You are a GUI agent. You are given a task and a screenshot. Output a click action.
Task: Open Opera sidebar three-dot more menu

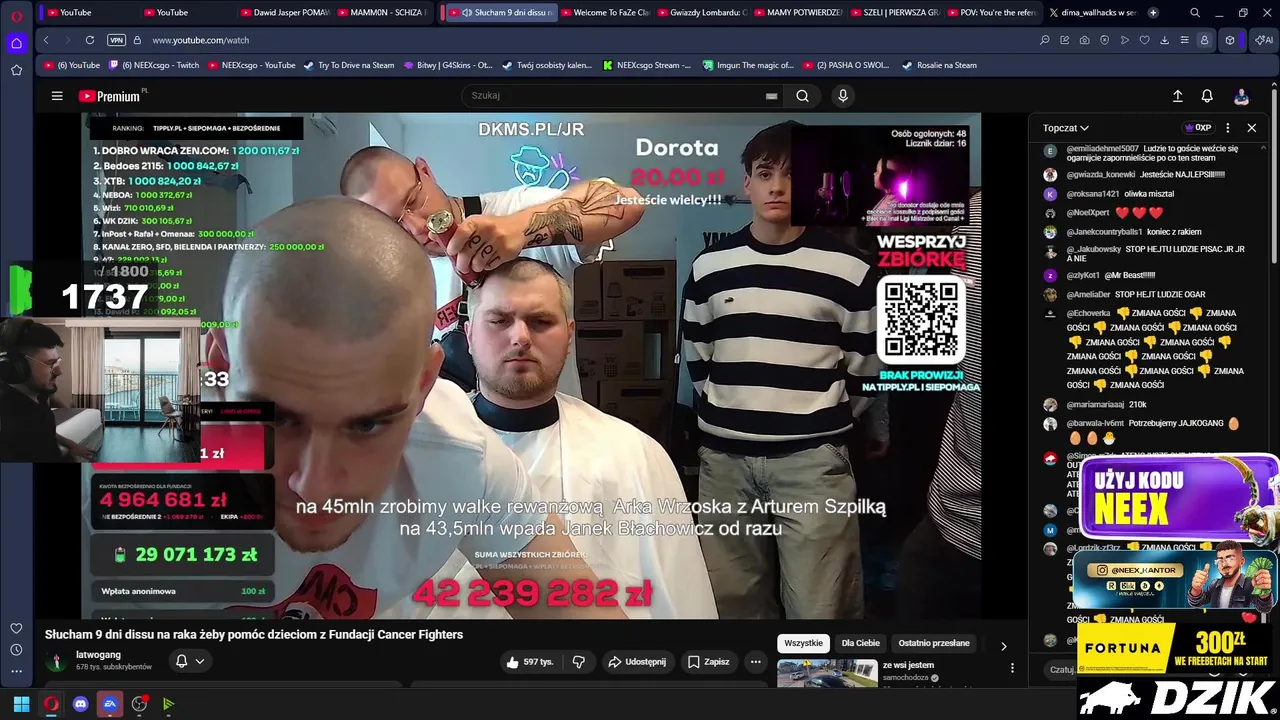click(x=16, y=672)
